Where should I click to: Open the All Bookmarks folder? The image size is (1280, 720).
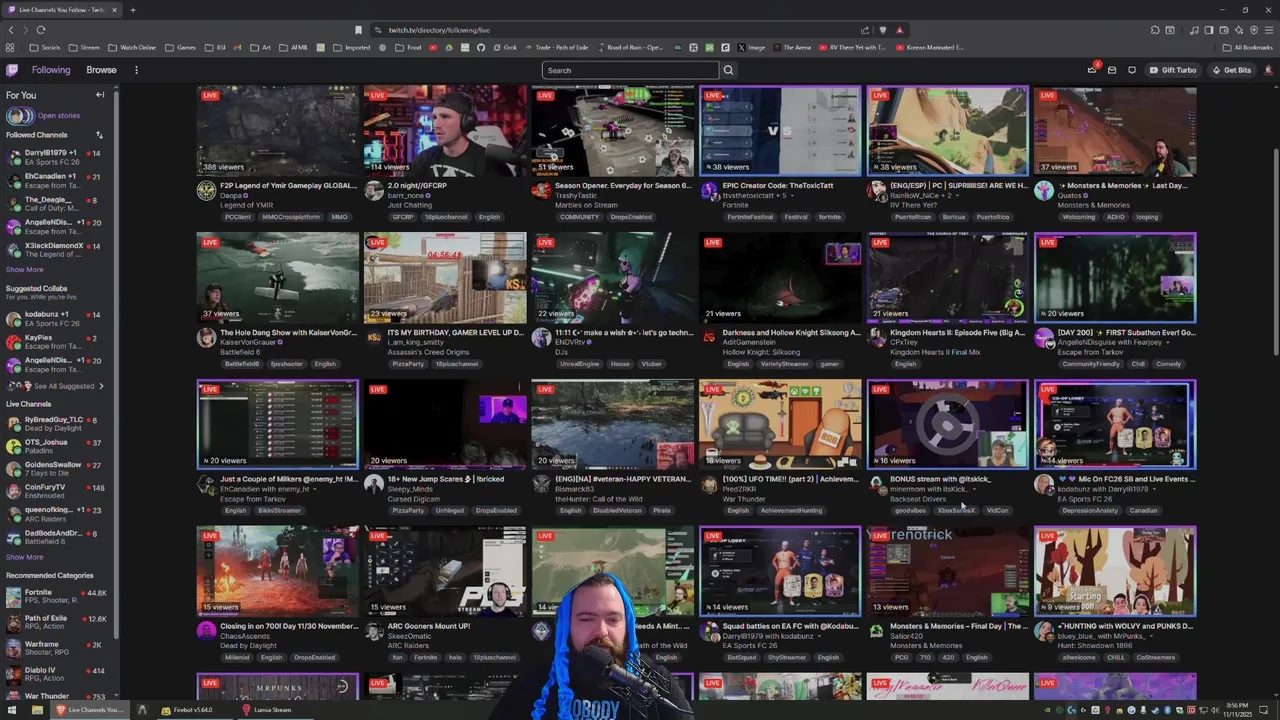(x=1248, y=47)
